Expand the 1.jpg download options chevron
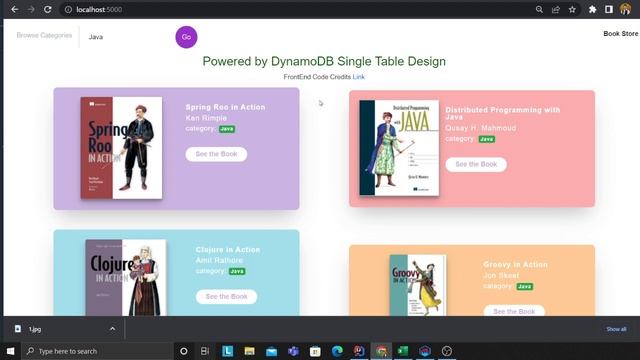Image resolution: width=640 pixels, height=360 pixels. [x=112, y=329]
